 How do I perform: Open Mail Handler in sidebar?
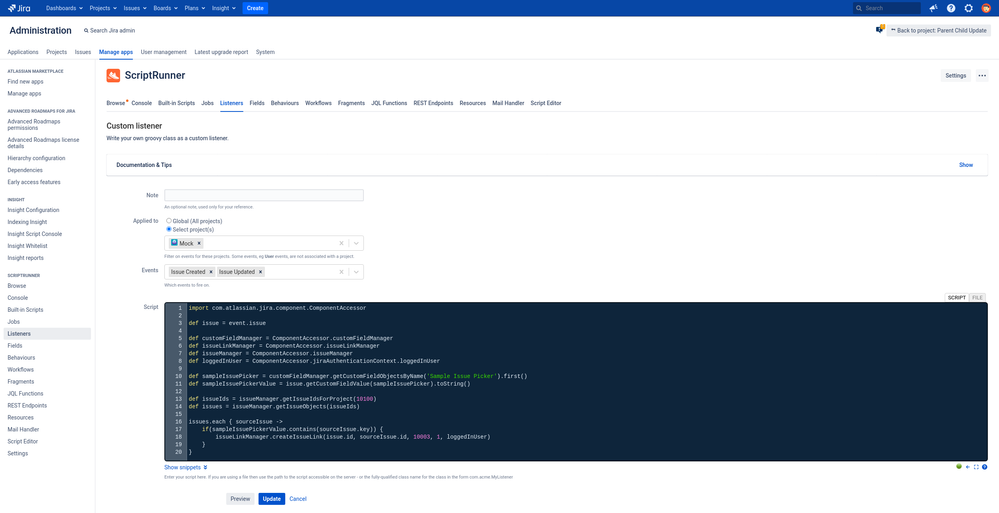tap(24, 430)
